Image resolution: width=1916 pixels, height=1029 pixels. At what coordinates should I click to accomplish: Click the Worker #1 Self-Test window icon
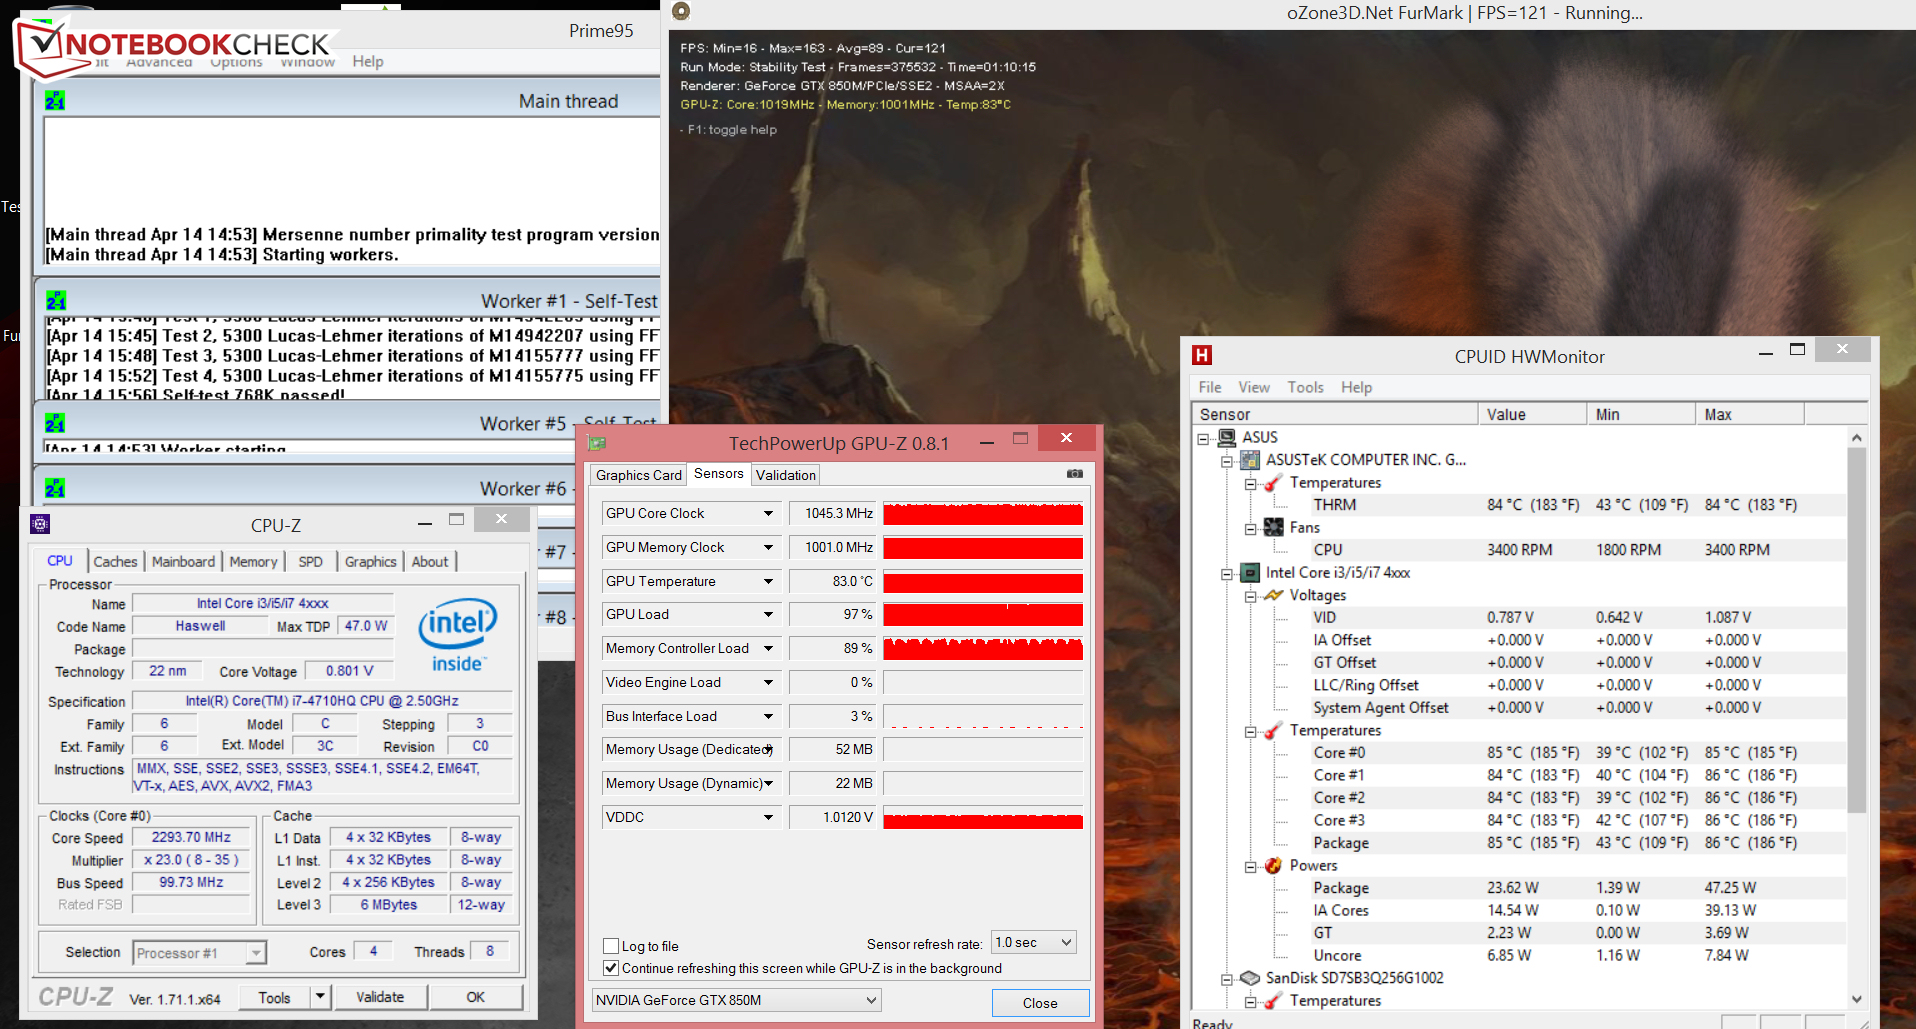tap(55, 300)
